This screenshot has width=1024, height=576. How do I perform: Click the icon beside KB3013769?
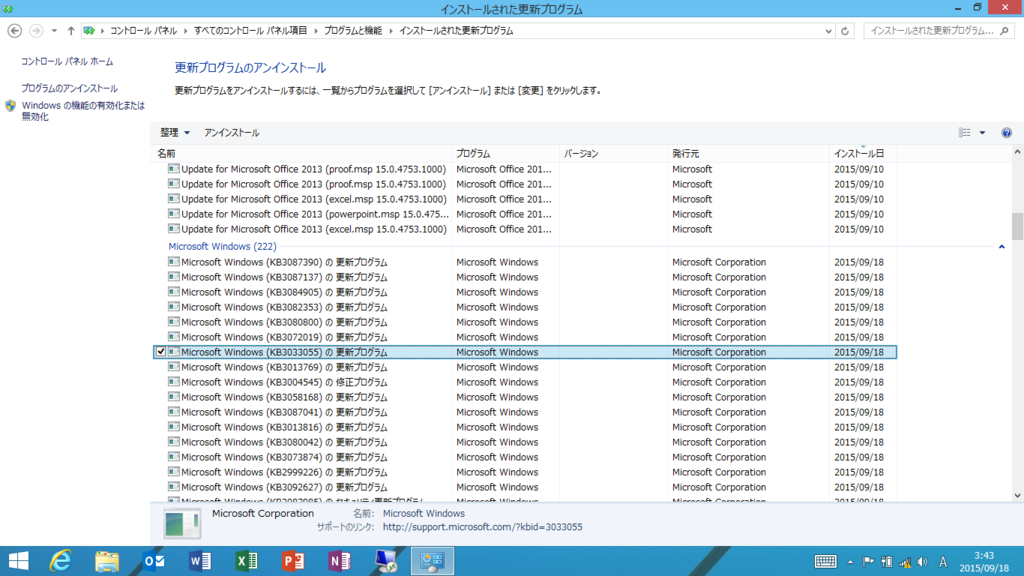pos(174,366)
